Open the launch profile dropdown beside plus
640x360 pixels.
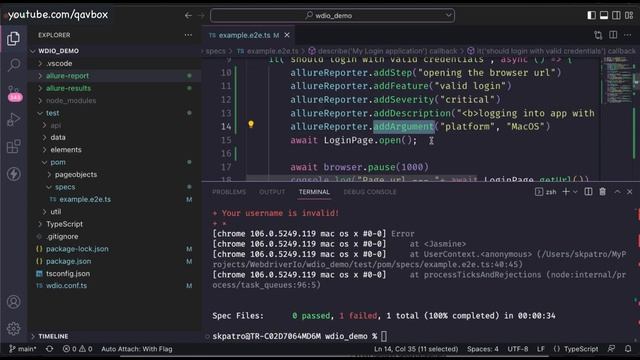(x=575, y=192)
